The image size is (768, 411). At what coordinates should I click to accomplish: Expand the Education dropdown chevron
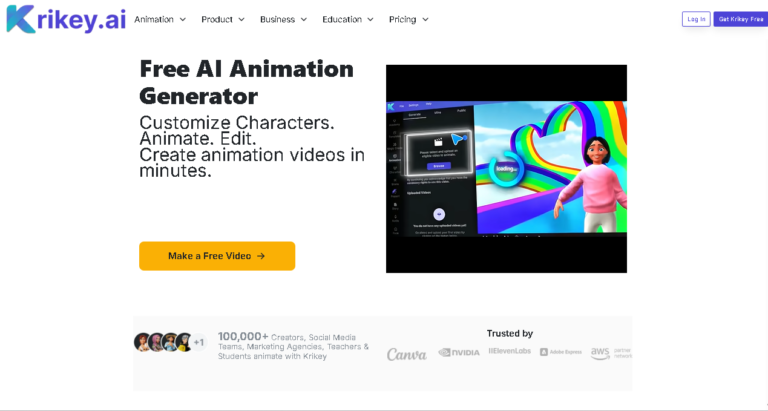(x=370, y=20)
